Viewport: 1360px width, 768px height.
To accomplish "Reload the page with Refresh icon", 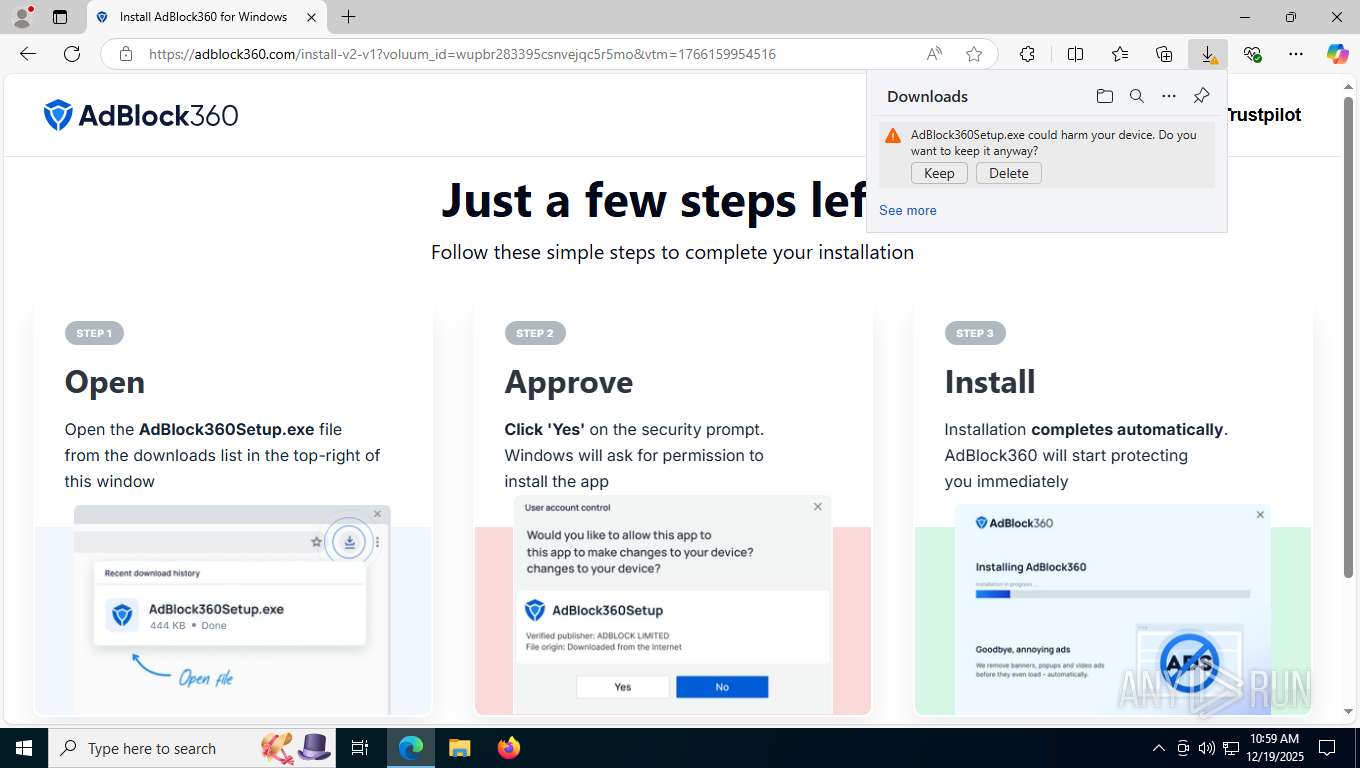I will point(72,54).
